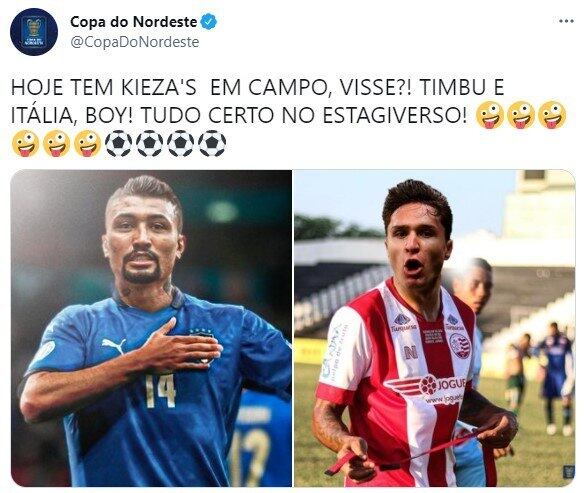584x493 pixels.
Task: Click the number 14 on the blue jersey
Action: click(160, 391)
